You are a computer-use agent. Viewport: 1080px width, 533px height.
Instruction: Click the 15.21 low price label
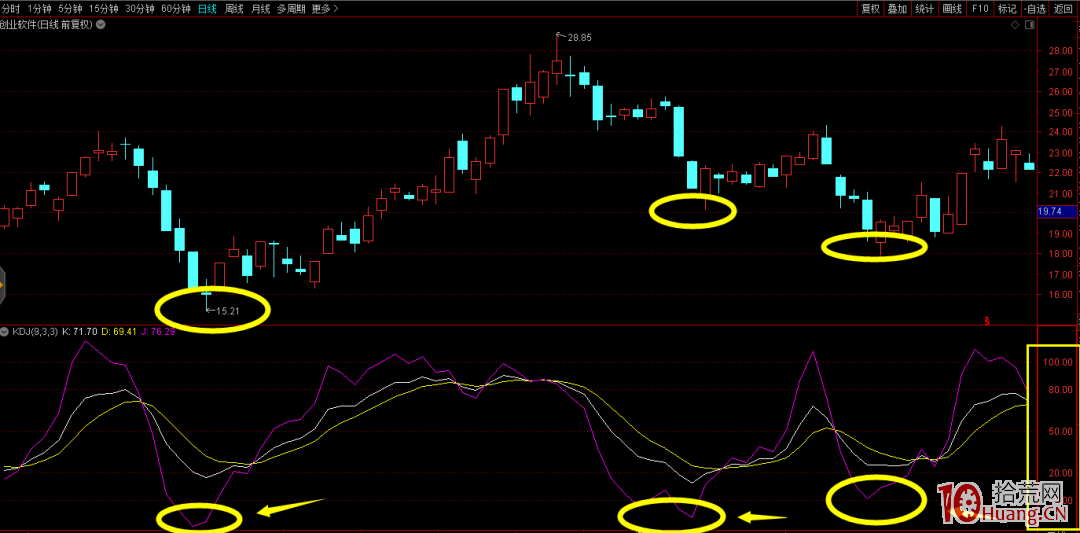point(227,311)
